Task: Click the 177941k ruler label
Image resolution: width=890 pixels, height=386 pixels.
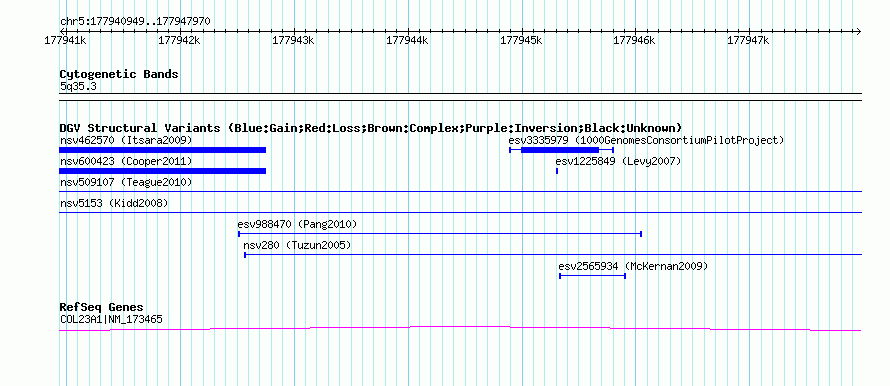Action: (66, 40)
